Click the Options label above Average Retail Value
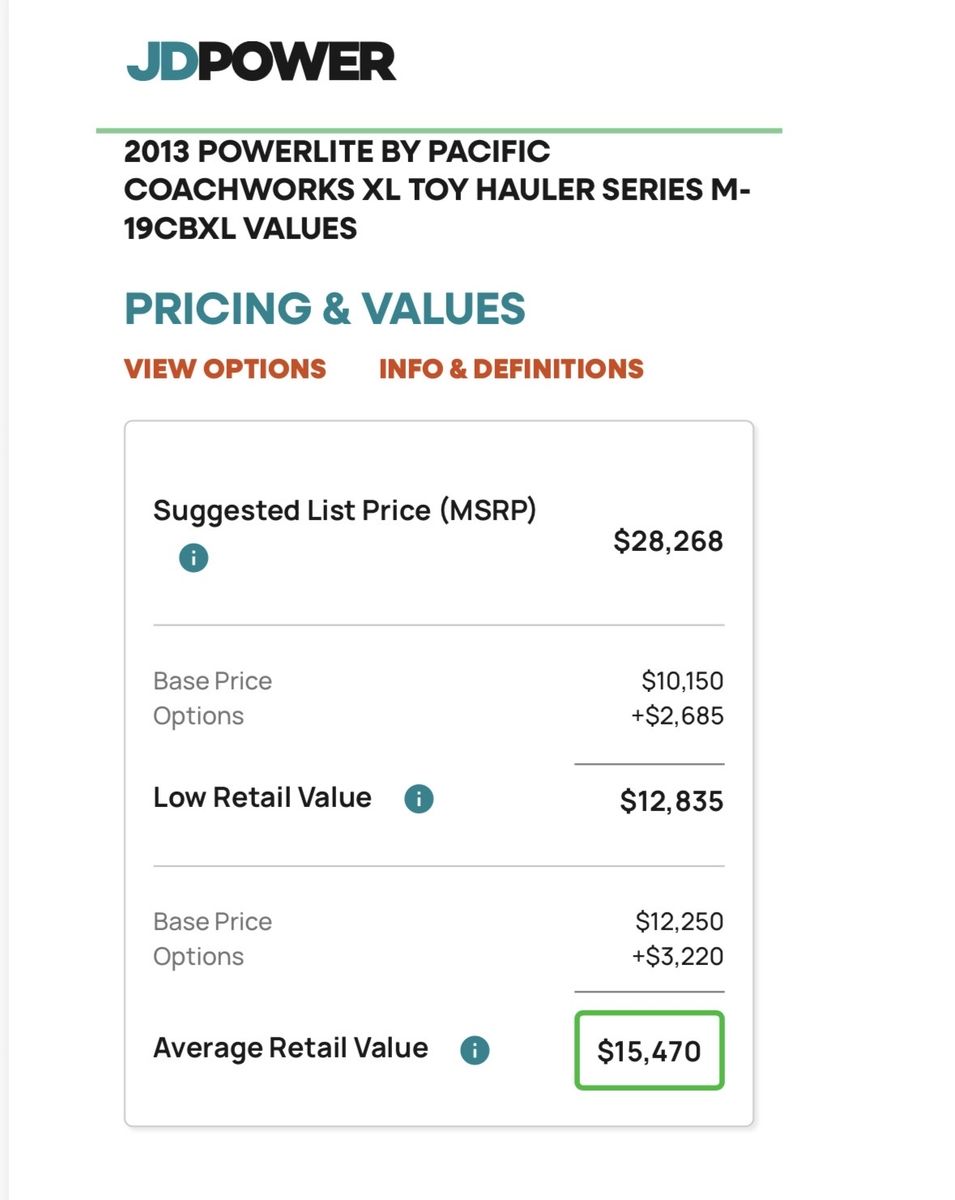Viewport: 955px width, 1200px height. pyautogui.click(x=198, y=956)
